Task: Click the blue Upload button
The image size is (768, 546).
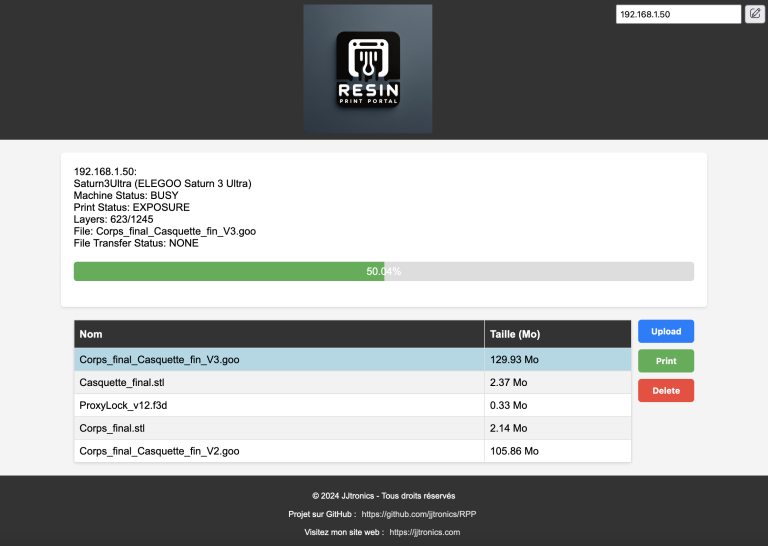Action: pyautogui.click(x=666, y=332)
